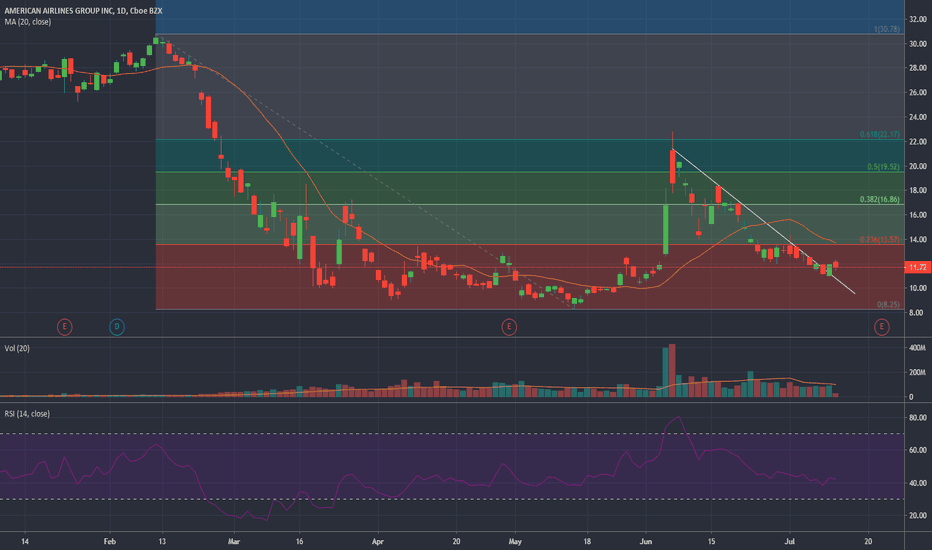Open the blue dividend D marker
932x550 pixels.
coord(117,326)
